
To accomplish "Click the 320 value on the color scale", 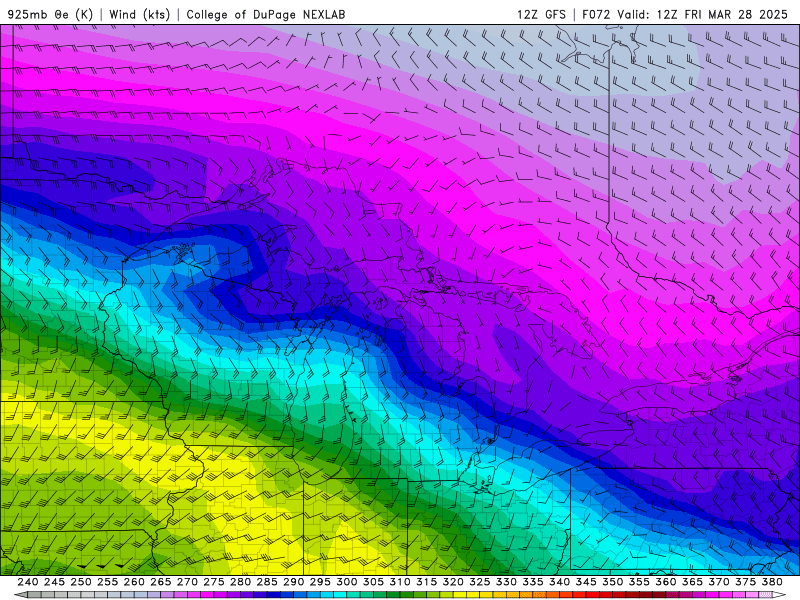I will (453, 582).
